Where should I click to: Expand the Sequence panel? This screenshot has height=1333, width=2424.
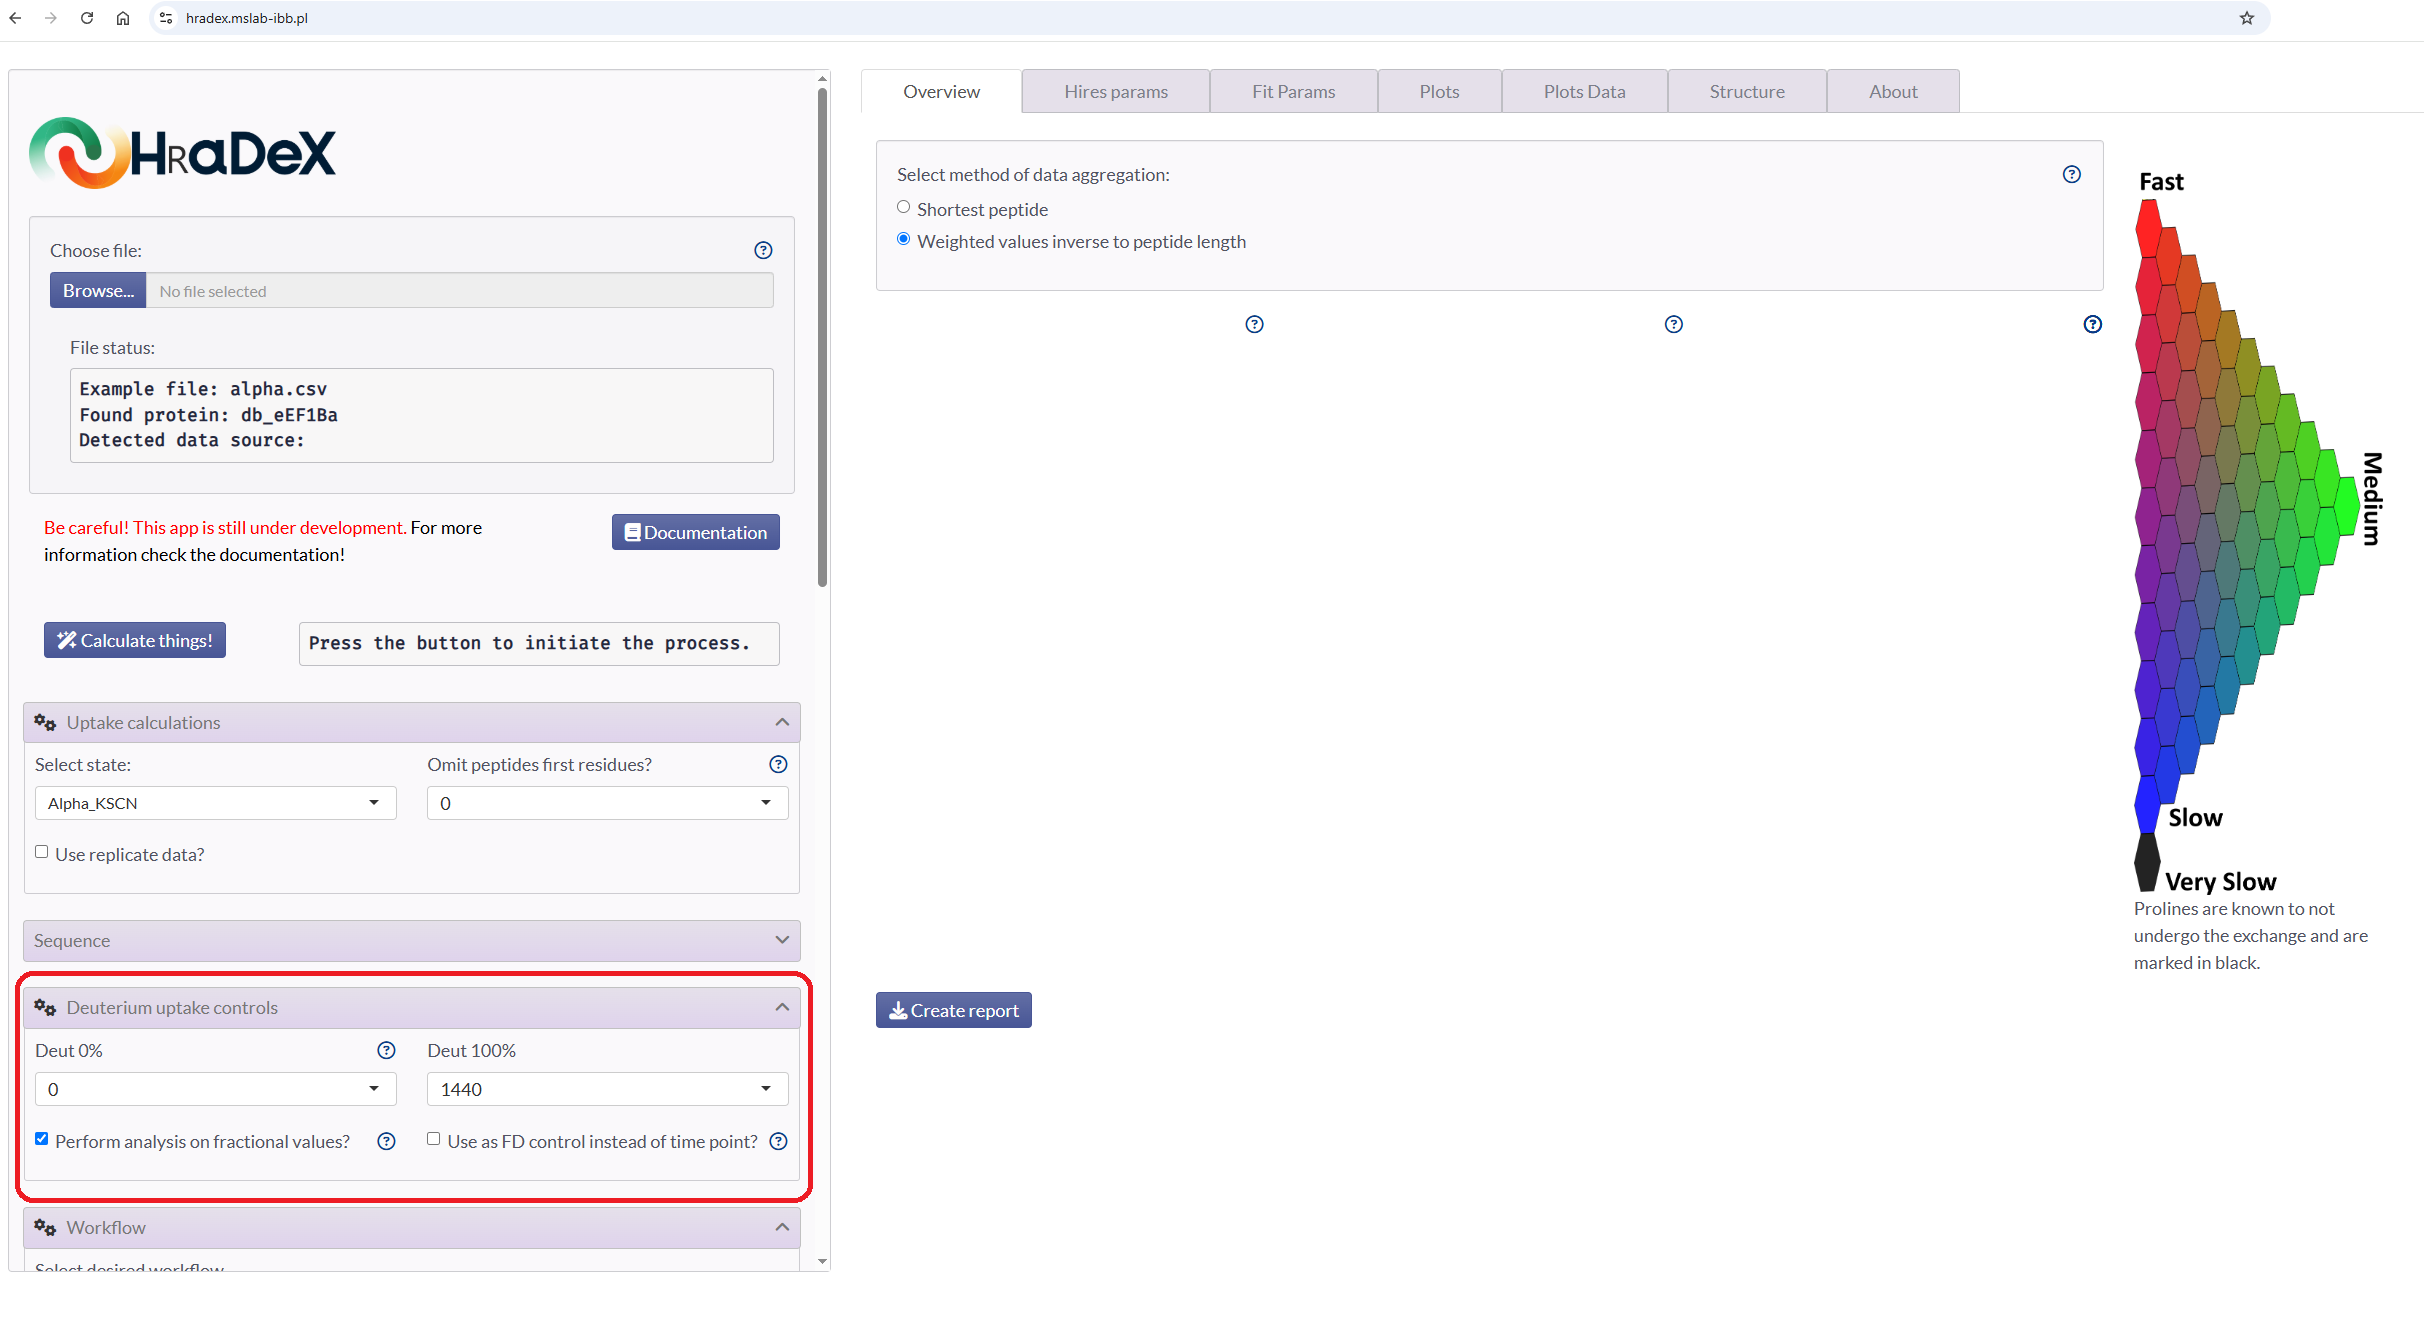pyautogui.click(x=412, y=941)
